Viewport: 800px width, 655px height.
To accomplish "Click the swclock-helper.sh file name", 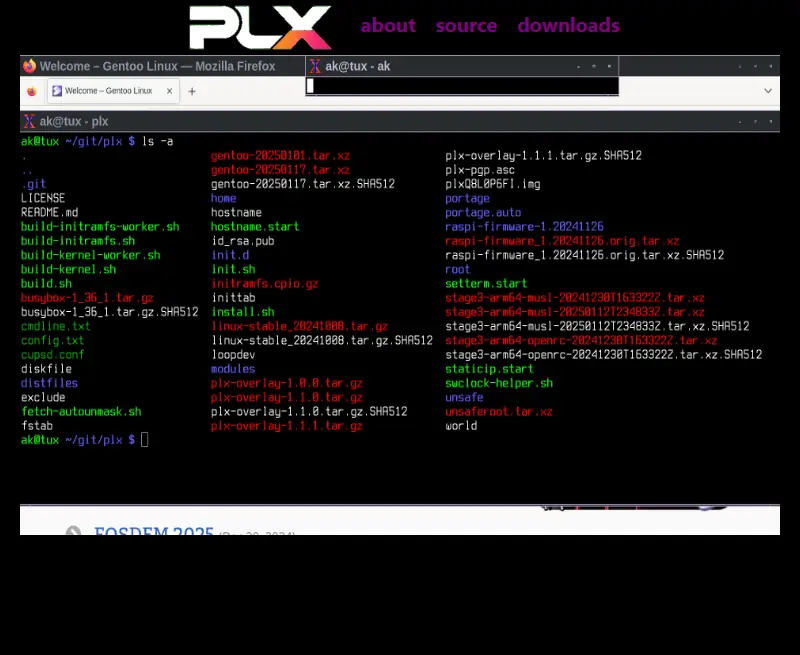I will coord(499,383).
